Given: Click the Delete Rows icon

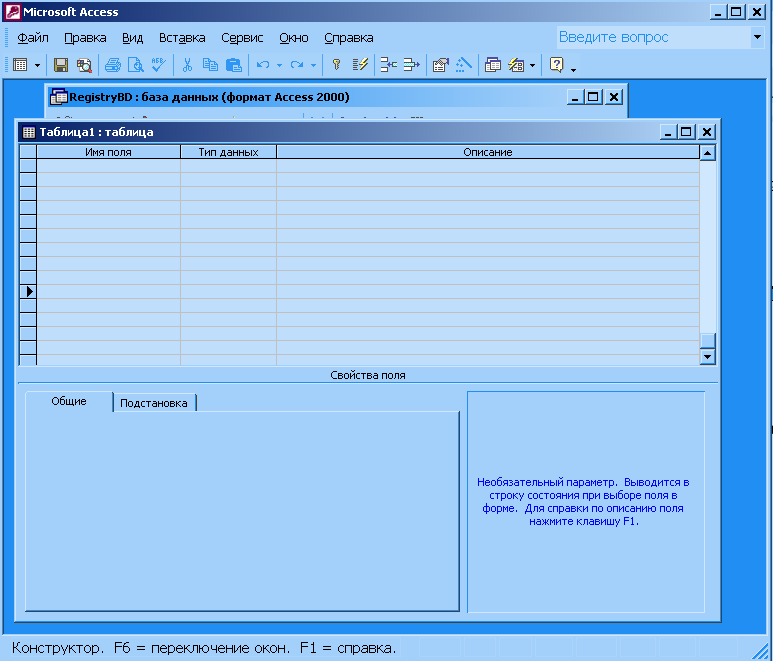Looking at the screenshot, I should (412, 65).
